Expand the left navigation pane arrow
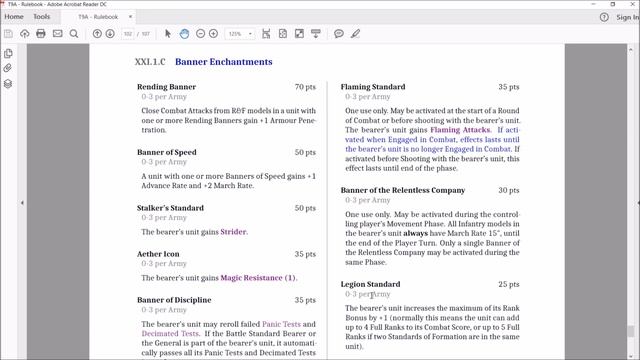This screenshot has width=640, height=360. coord(22,203)
